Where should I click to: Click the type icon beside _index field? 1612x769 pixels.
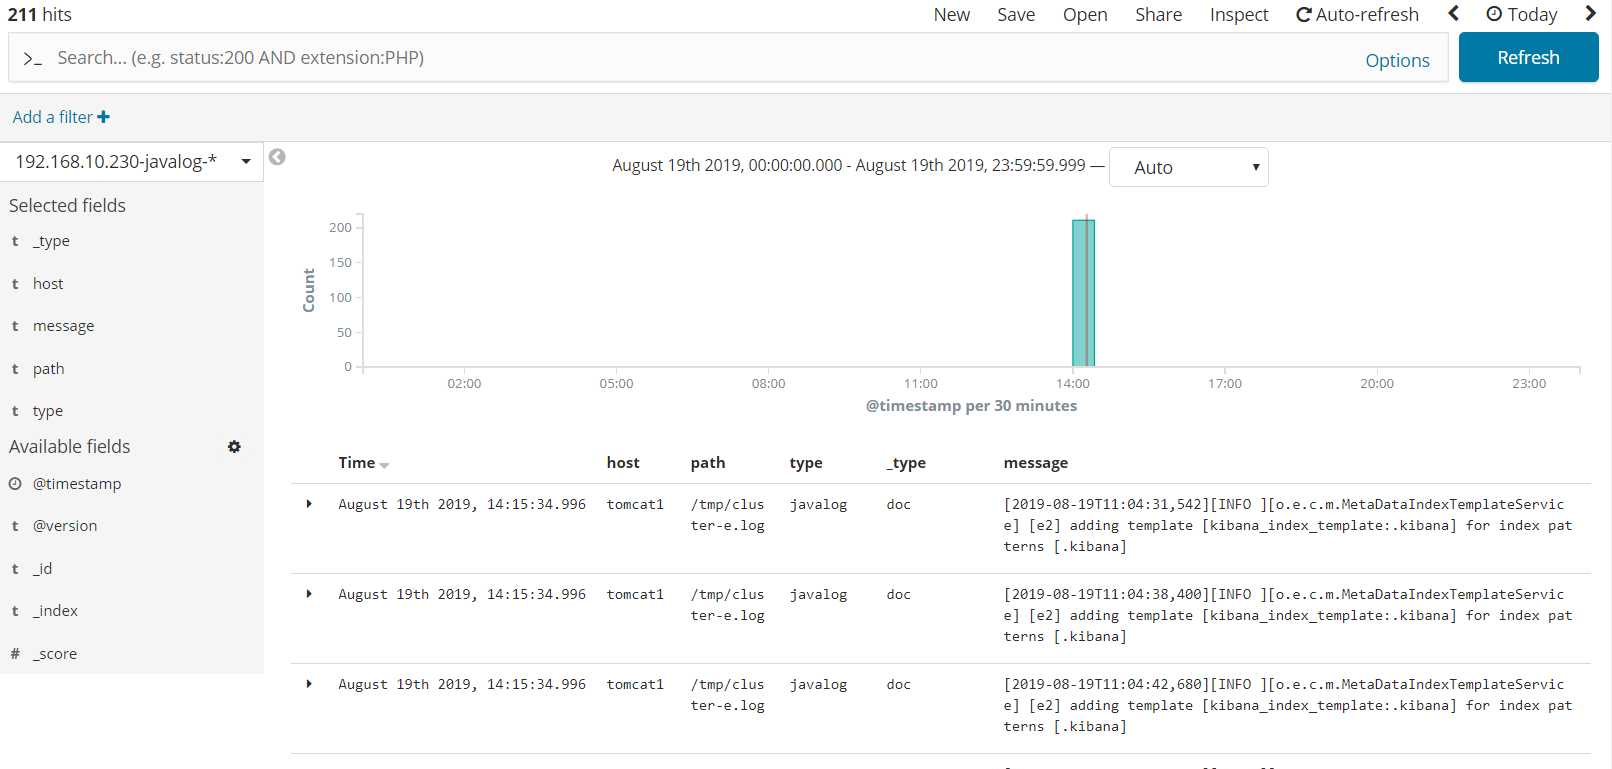coord(15,611)
